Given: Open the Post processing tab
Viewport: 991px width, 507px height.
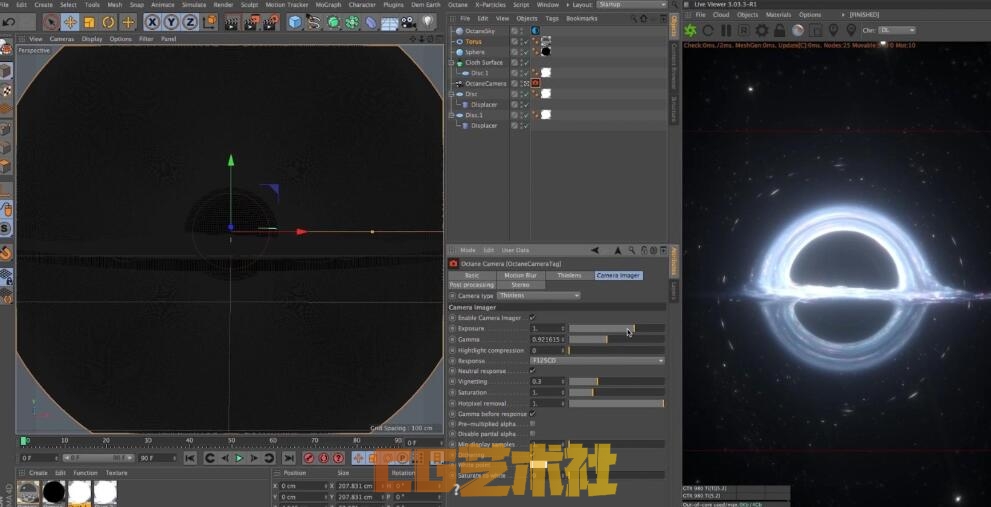Looking at the screenshot, I should [x=472, y=285].
